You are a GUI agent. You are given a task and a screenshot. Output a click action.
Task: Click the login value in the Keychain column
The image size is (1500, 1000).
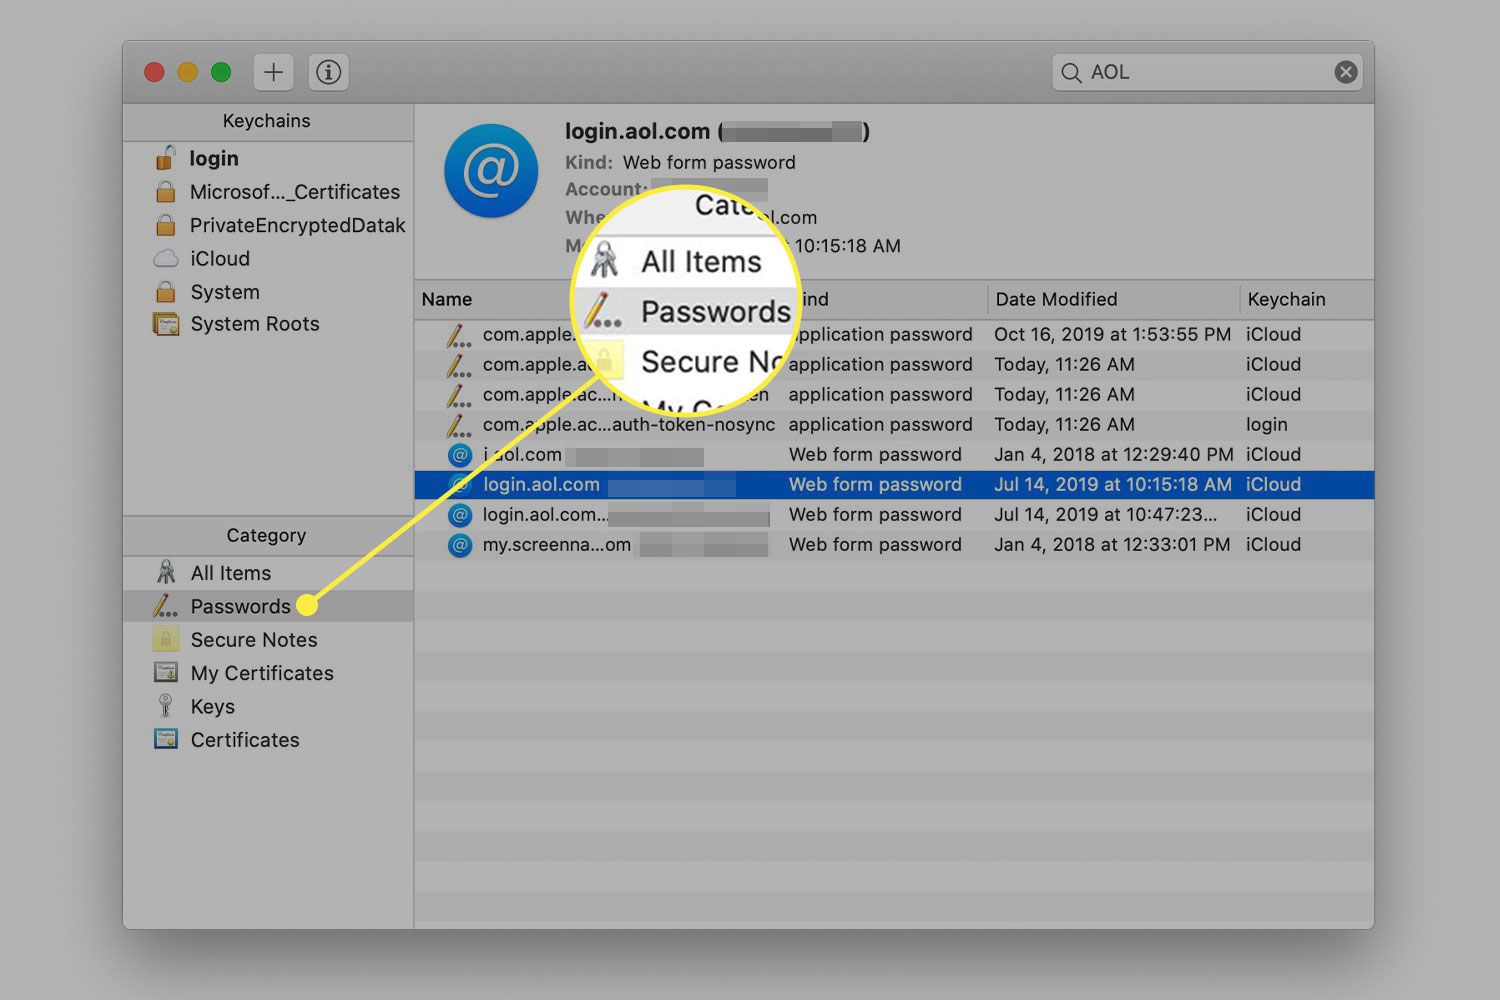pos(1266,424)
